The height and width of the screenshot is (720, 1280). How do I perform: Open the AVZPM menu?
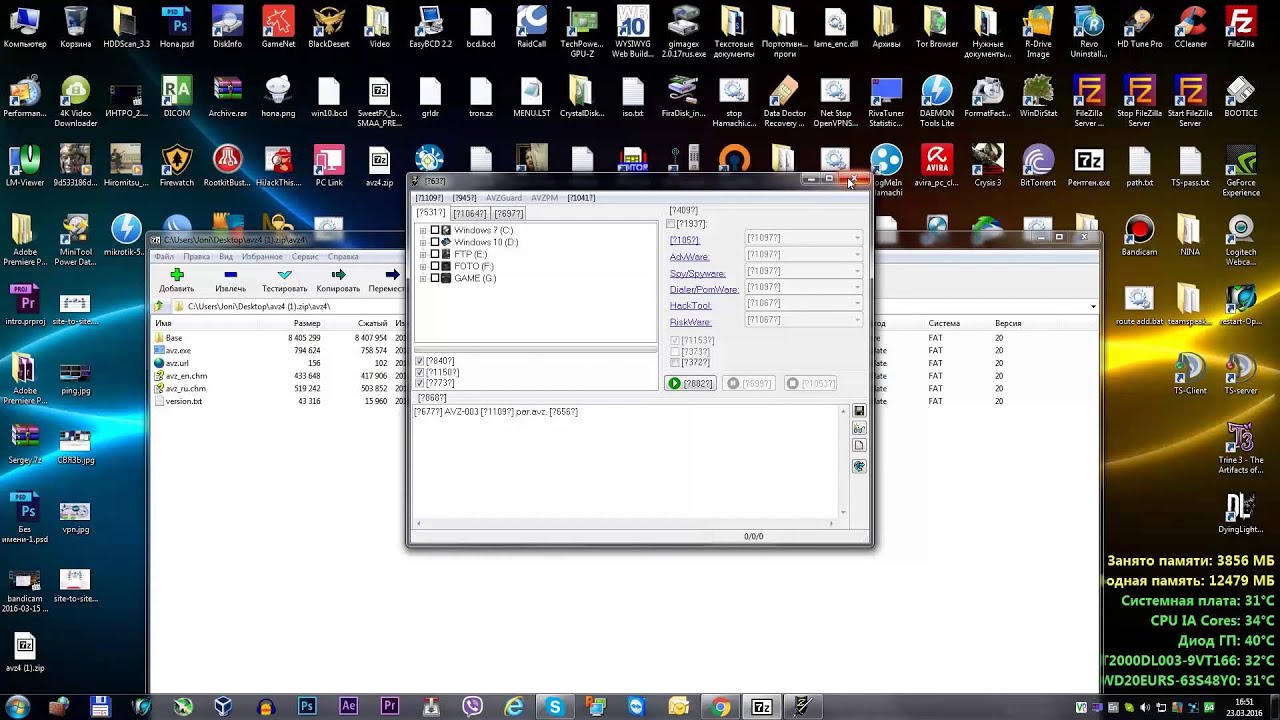pos(544,198)
